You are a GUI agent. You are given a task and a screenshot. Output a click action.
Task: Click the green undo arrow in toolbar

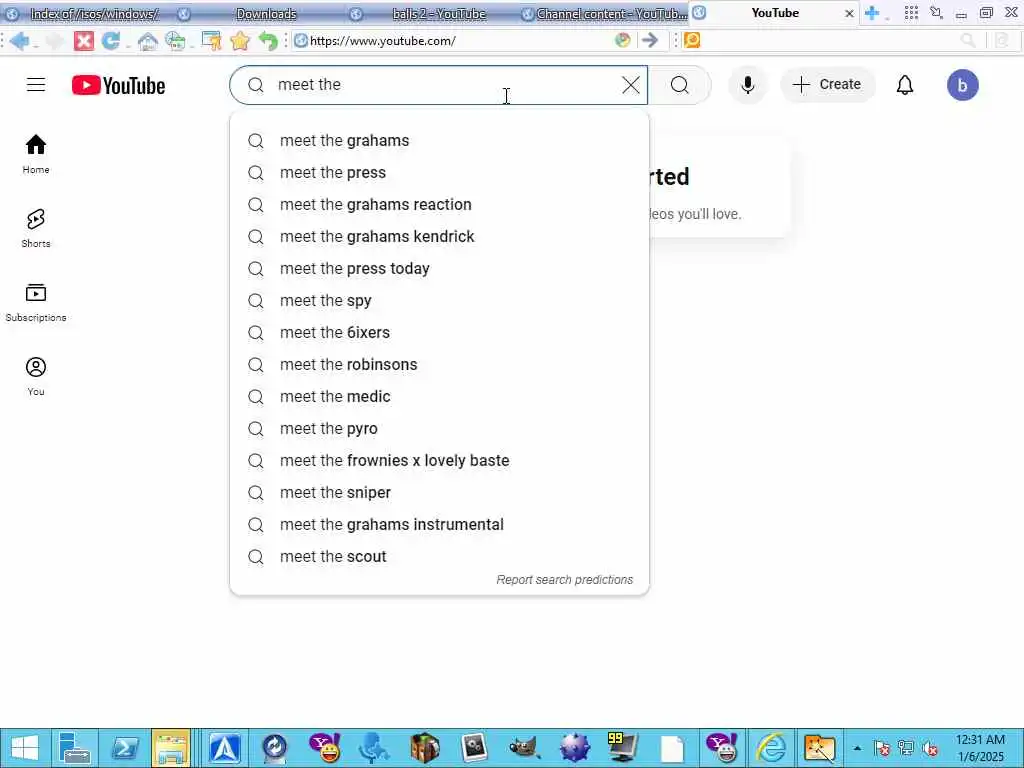tap(268, 41)
